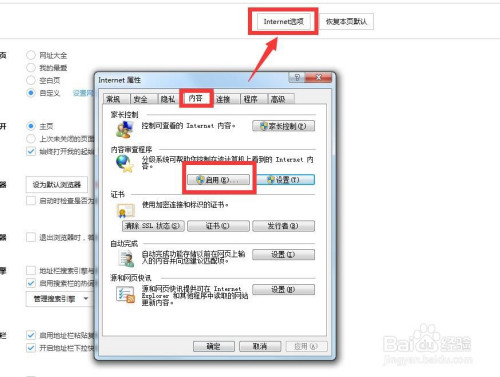The image size is (500, 377).
Task: Toggle 启用搜索栏的热词 checkbox
Action: click(x=31, y=283)
